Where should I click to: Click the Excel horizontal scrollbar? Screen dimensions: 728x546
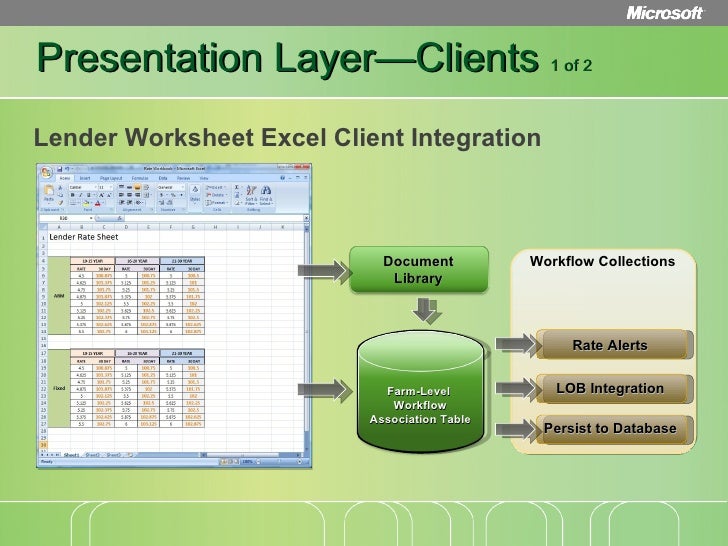pos(253,455)
